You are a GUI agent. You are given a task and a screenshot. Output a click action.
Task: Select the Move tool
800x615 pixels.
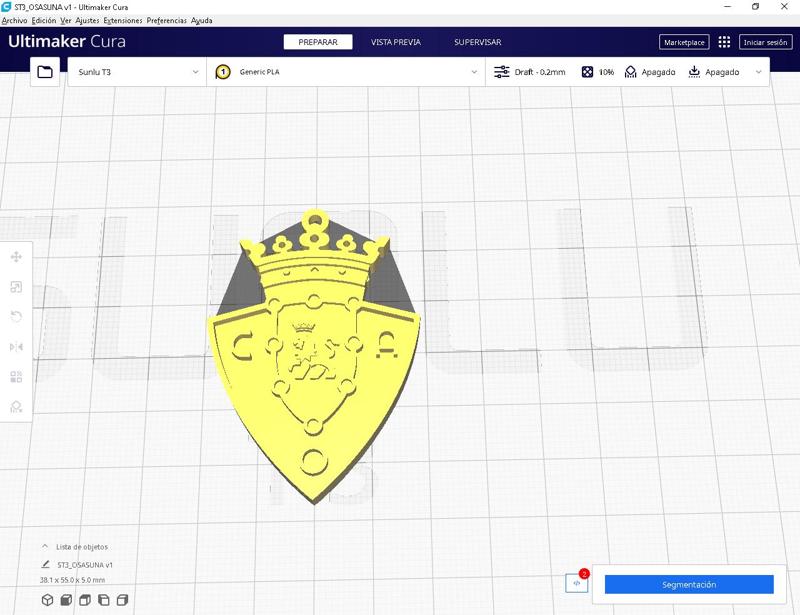tap(15, 258)
